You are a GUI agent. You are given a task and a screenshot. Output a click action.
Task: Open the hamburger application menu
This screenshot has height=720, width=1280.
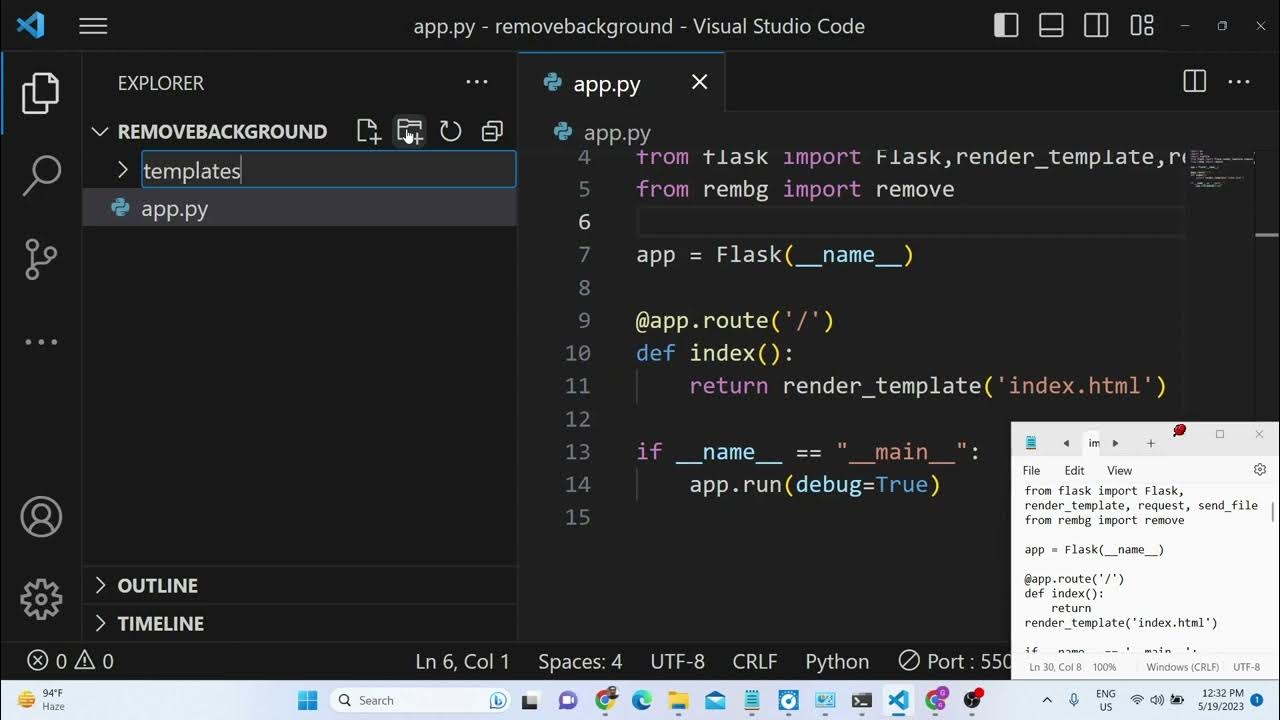click(93, 26)
